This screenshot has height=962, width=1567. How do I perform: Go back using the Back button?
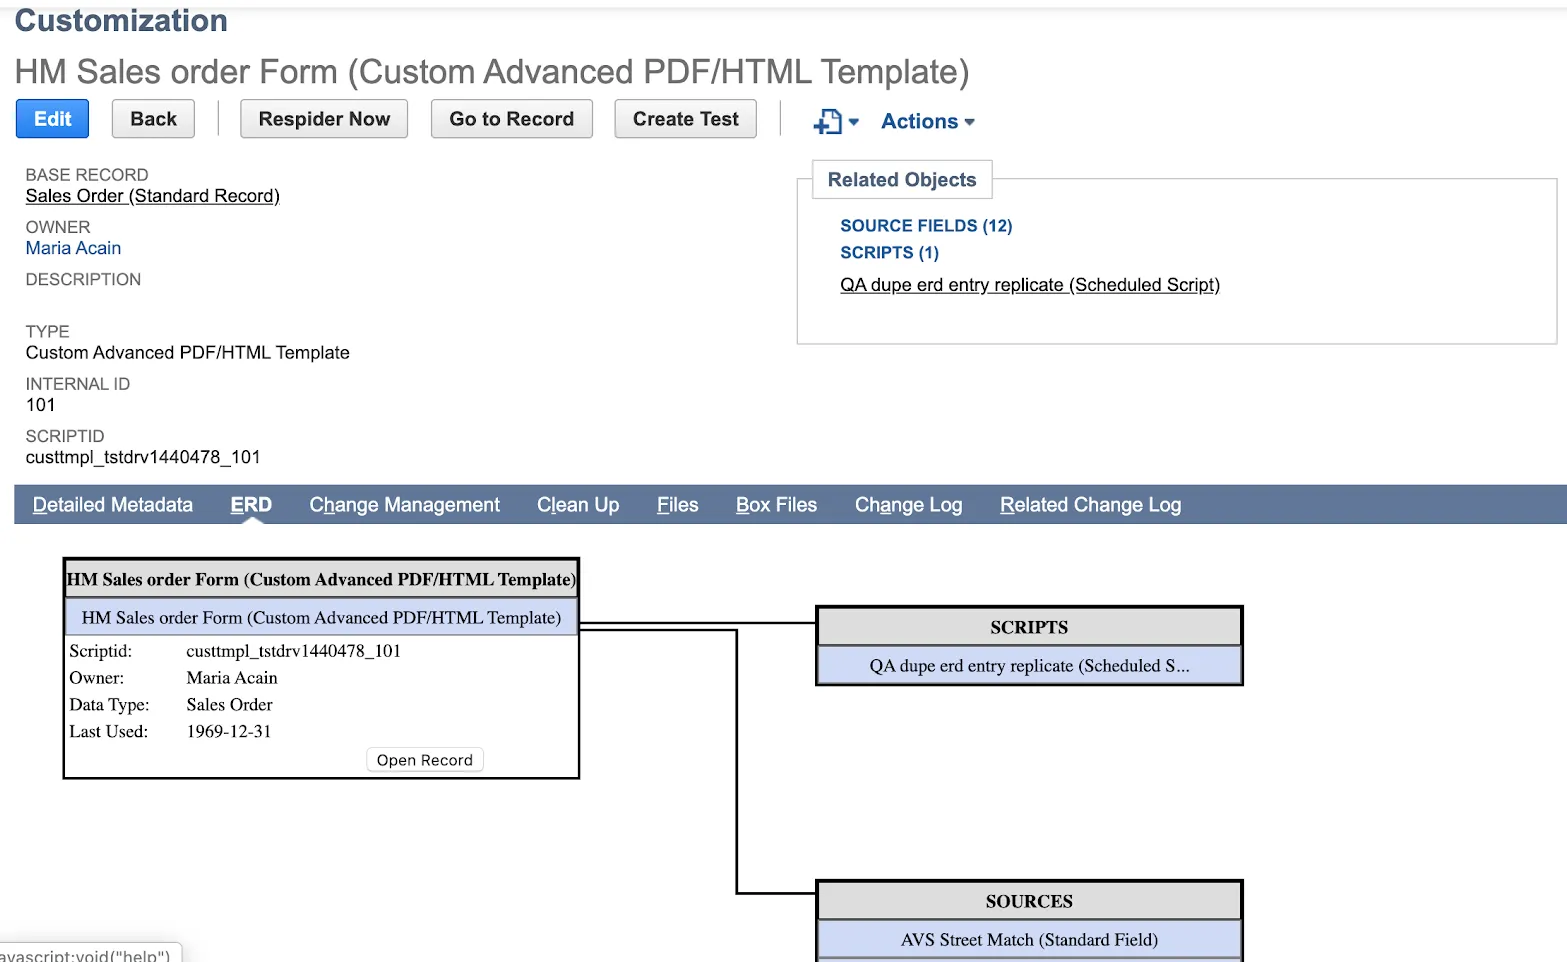[x=153, y=119]
